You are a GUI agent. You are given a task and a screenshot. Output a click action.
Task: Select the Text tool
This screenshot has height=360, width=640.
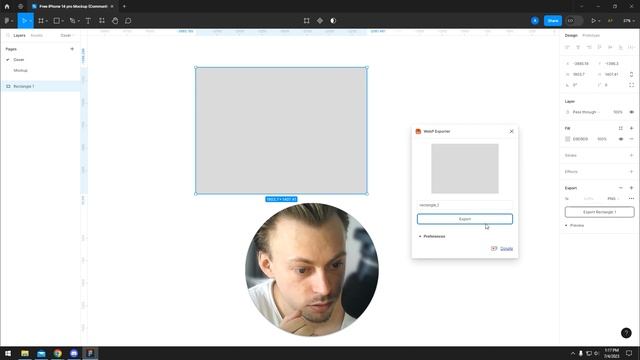[88, 20]
